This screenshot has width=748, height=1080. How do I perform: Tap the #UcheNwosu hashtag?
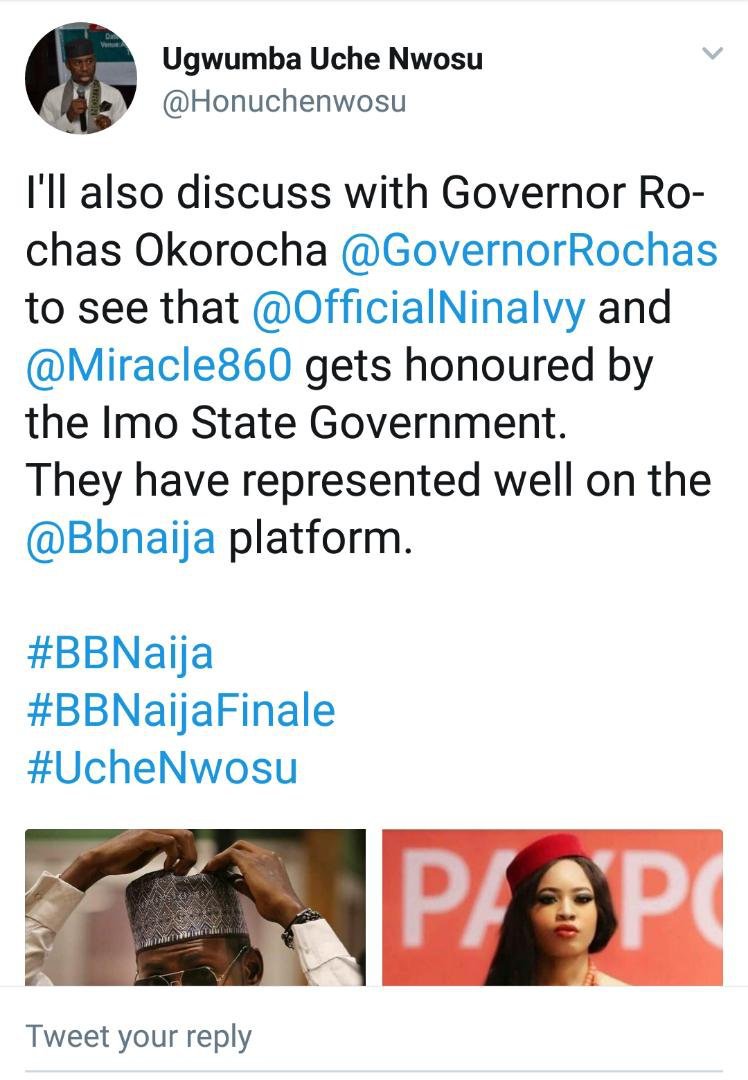click(x=161, y=769)
